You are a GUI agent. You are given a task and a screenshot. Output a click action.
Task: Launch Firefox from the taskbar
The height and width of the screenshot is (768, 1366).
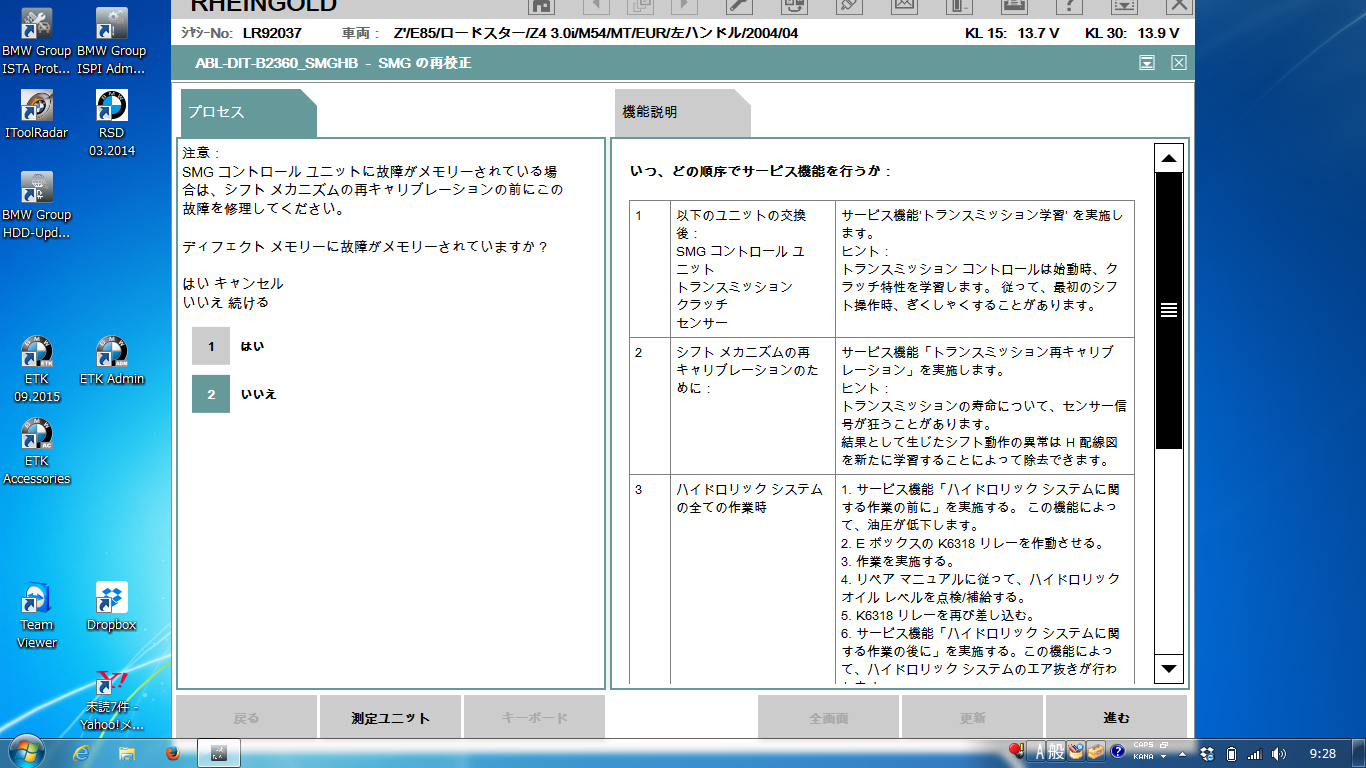pyautogui.click(x=172, y=752)
